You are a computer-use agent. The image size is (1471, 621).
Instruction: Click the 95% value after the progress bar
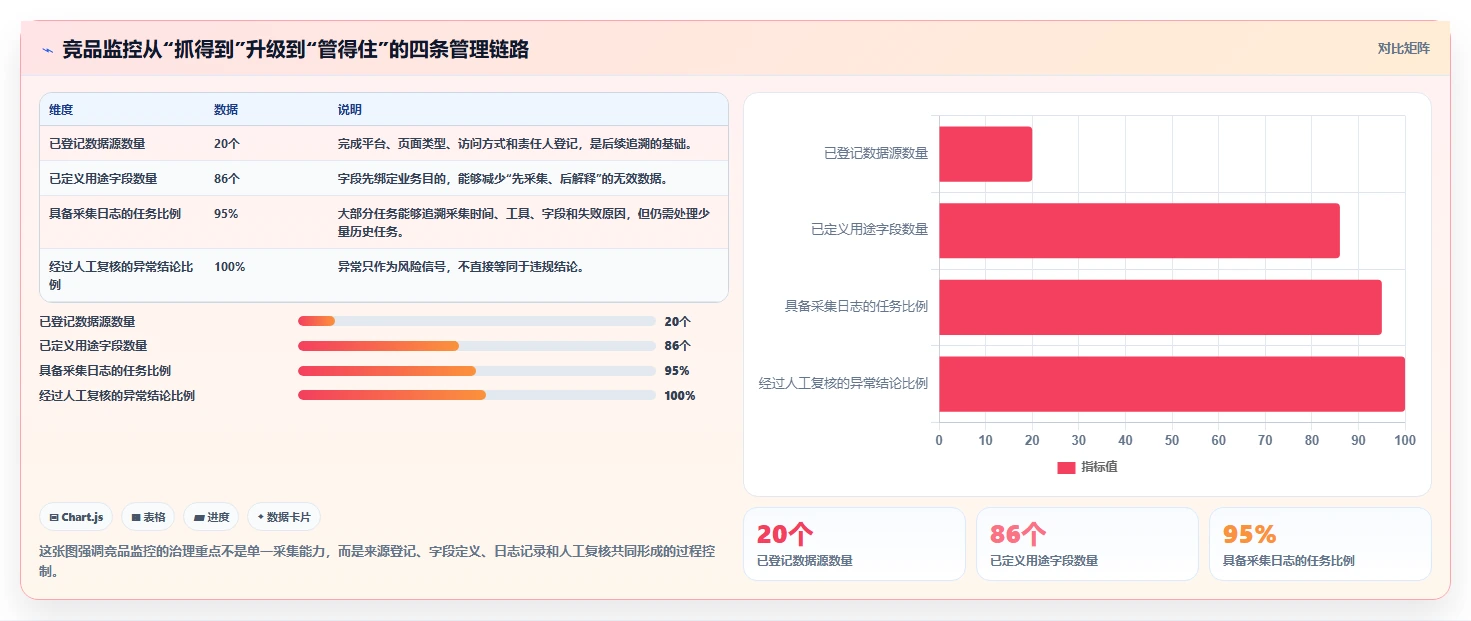pyautogui.click(x=676, y=371)
